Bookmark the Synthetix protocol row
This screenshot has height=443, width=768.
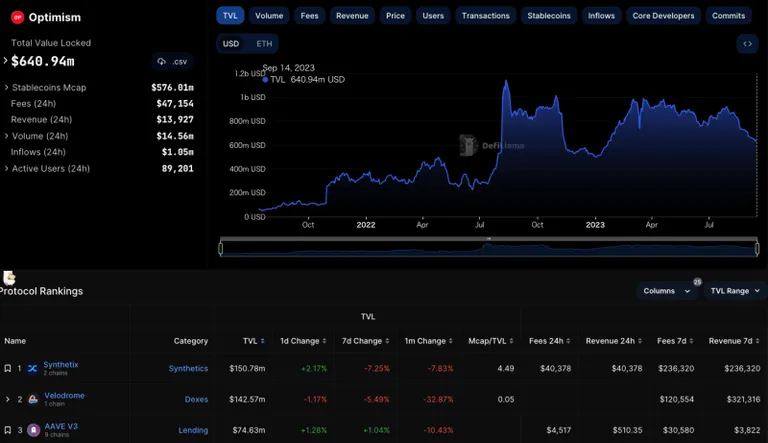[8, 368]
